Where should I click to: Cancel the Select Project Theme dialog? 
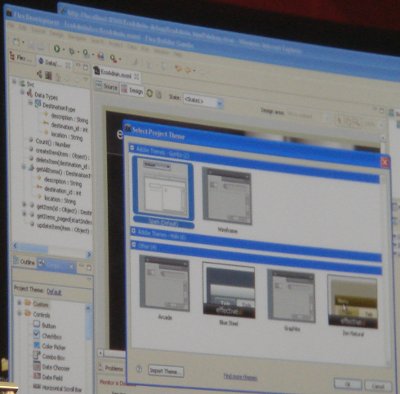378,386
